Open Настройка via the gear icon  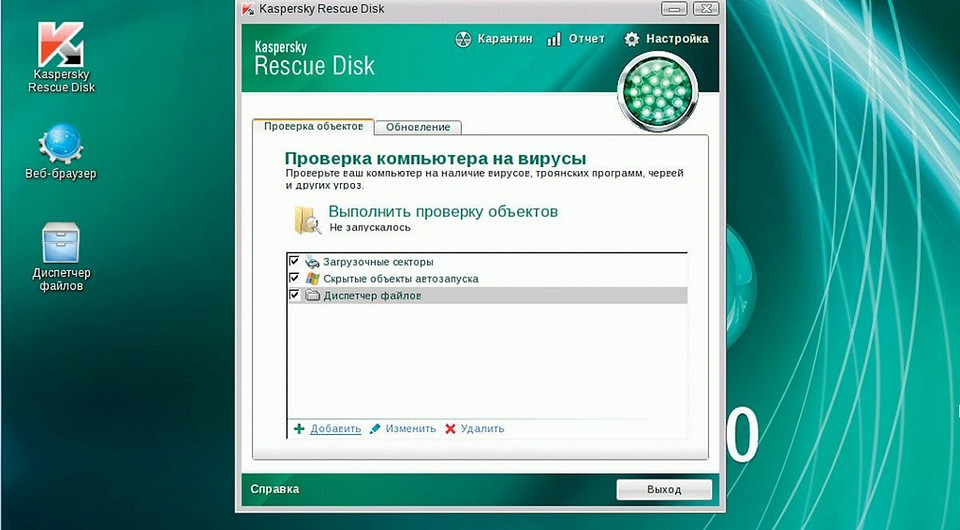pos(632,39)
